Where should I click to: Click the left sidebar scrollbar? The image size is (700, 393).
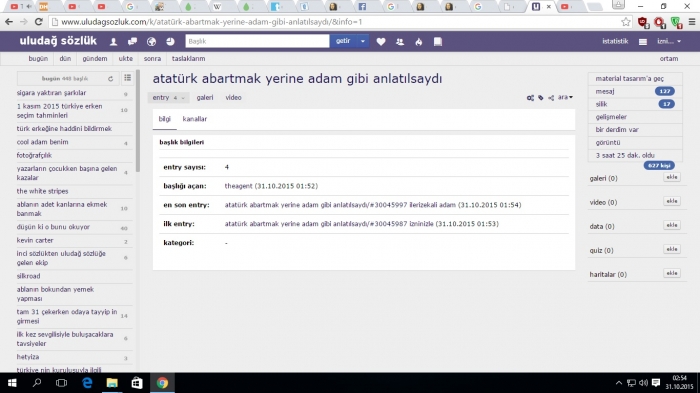(138, 121)
